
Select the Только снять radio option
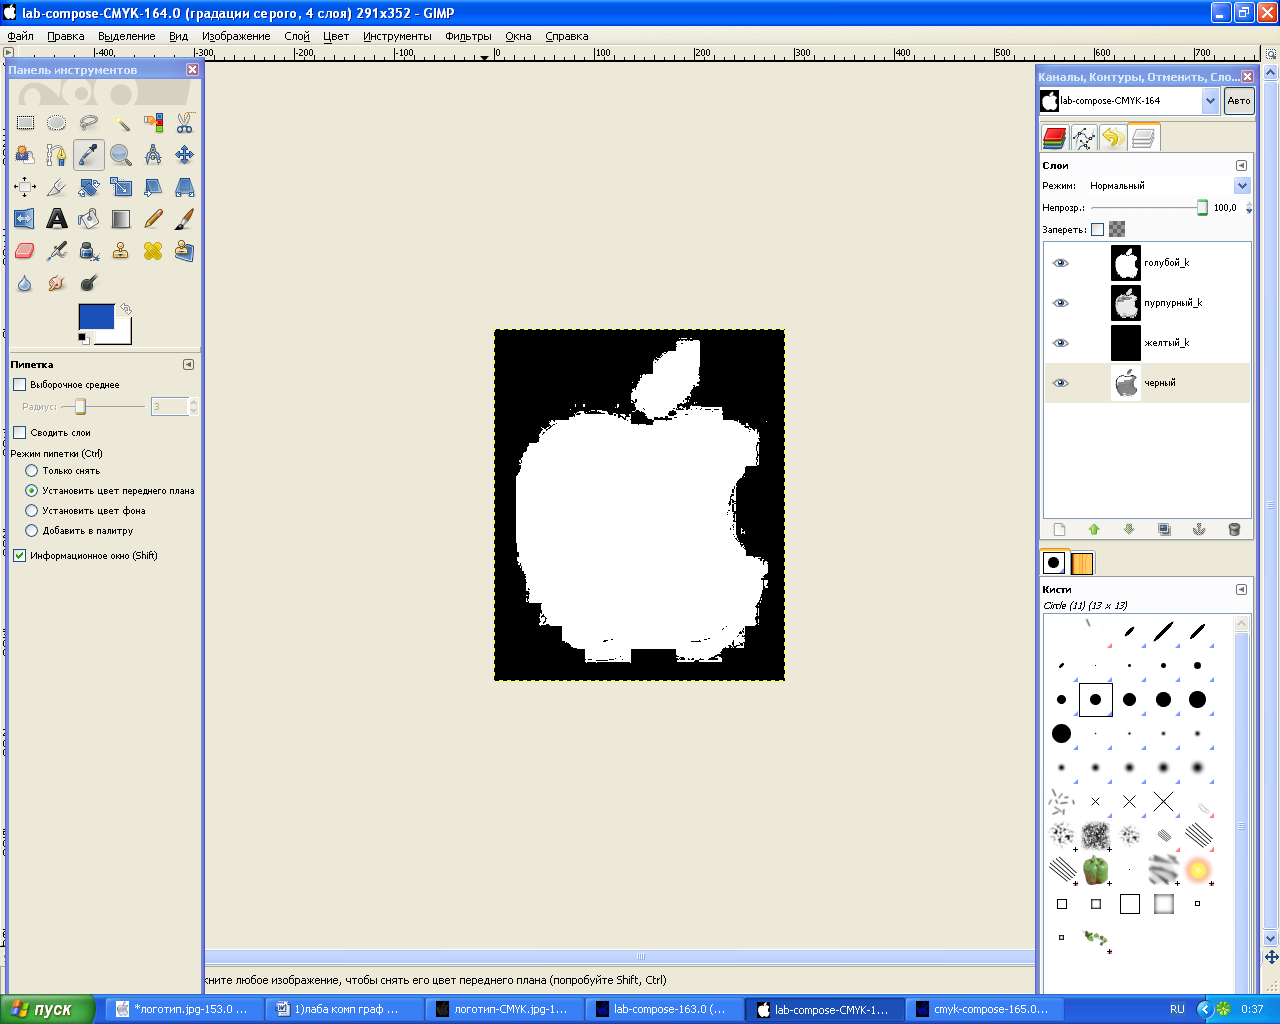coord(31,470)
